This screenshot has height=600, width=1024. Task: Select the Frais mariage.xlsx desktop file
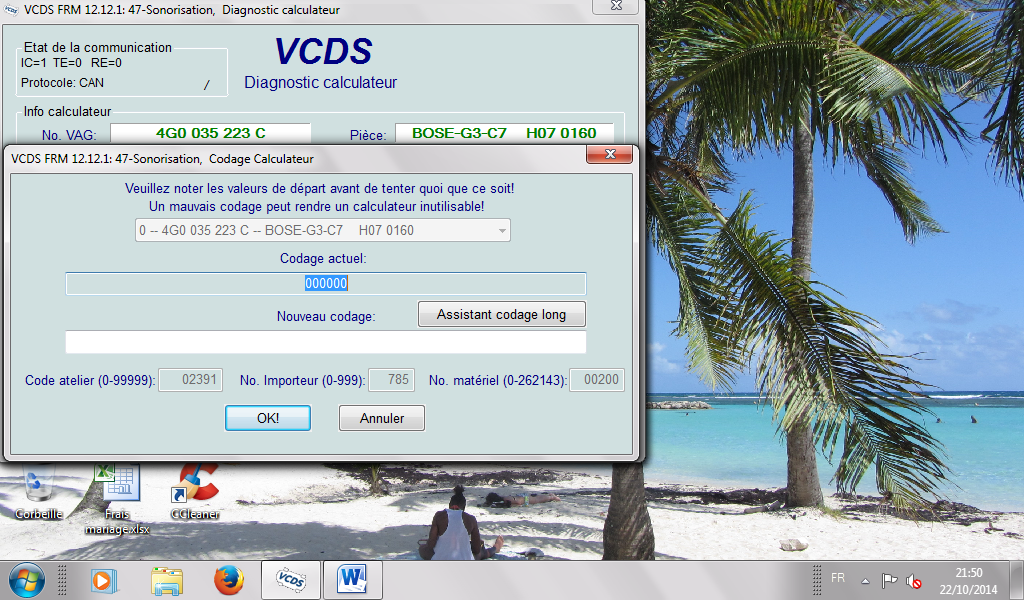pos(117,499)
